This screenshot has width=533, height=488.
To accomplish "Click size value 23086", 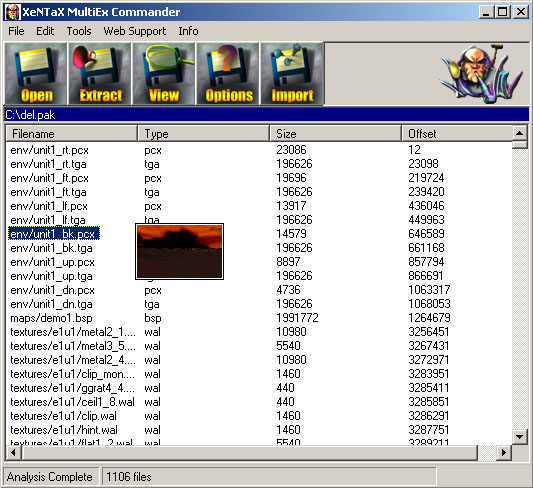I will point(291,150).
